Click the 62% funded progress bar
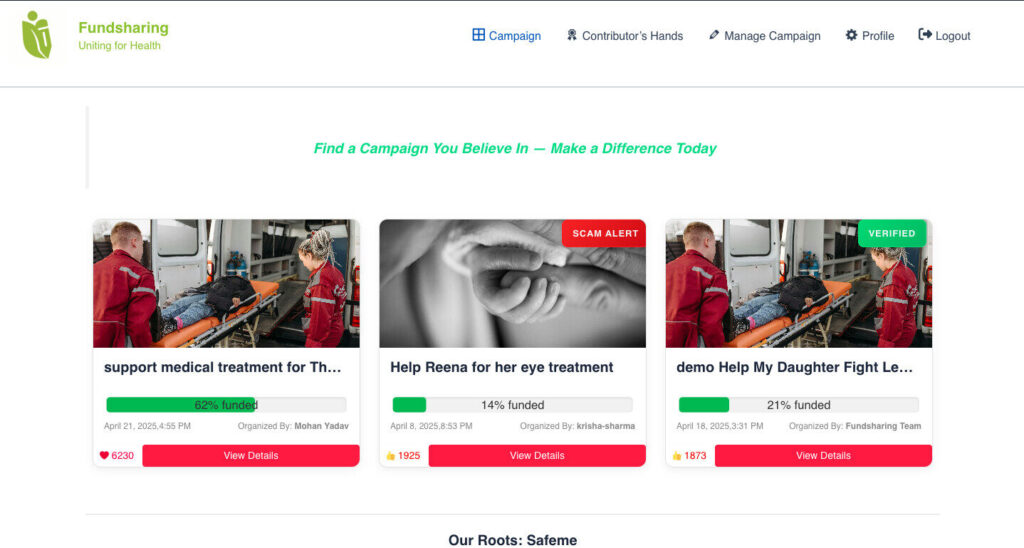Screen dimensions: 1024x548 [x=226, y=405]
